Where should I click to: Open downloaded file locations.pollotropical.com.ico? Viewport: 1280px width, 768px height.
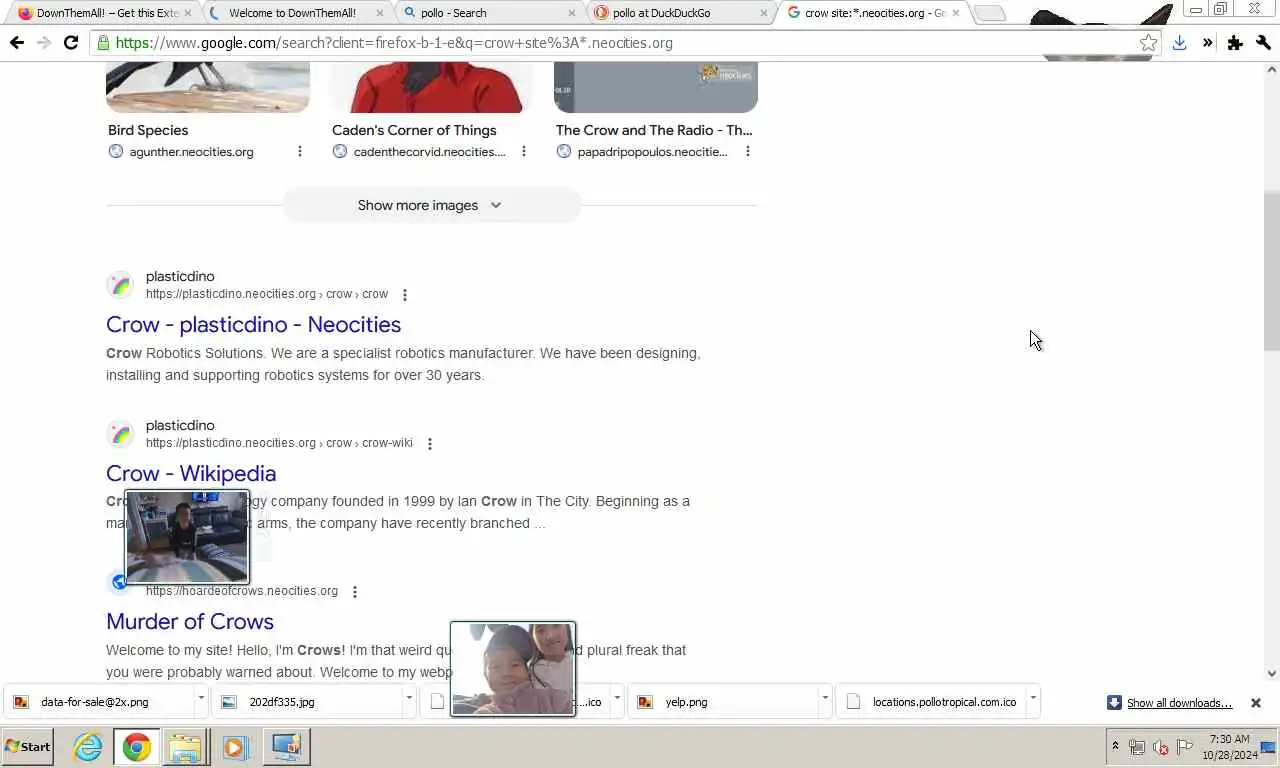(930, 702)
